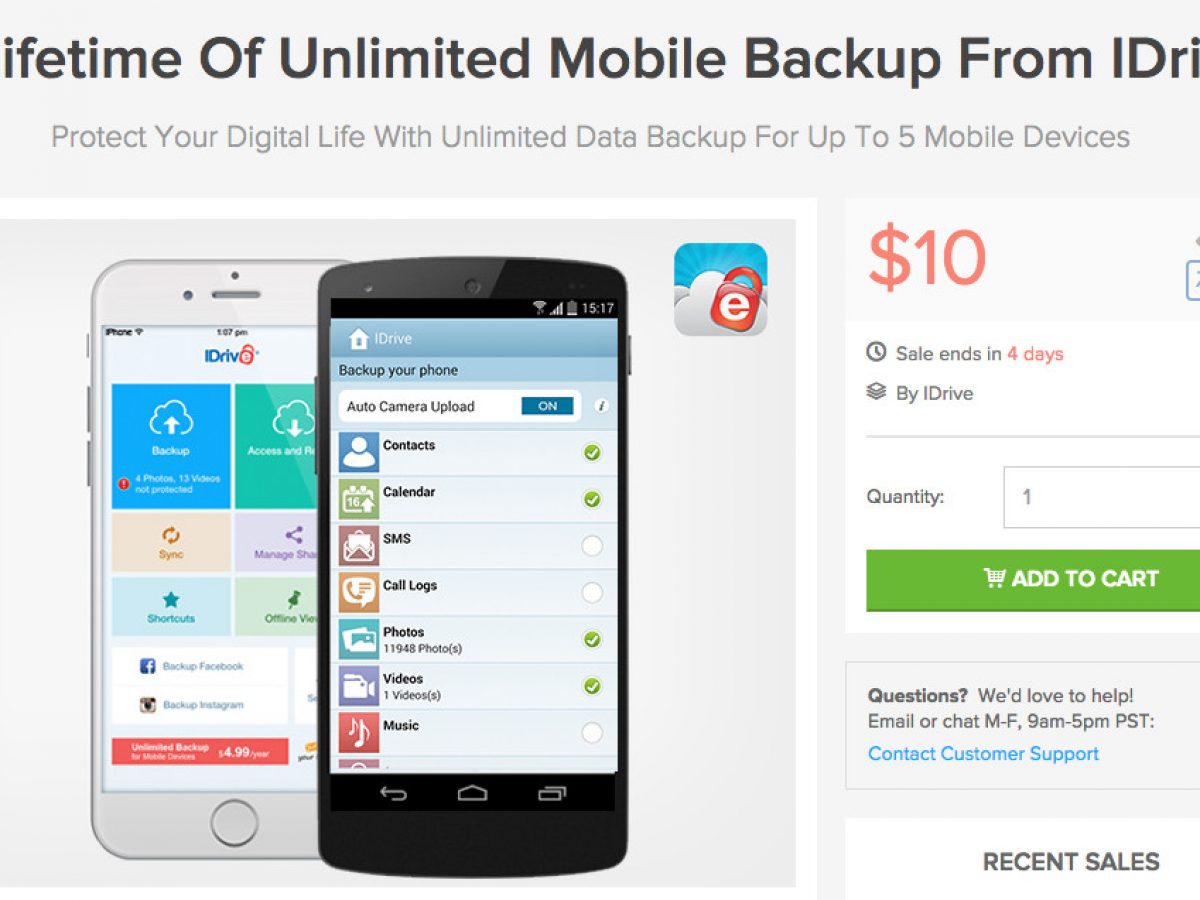Click the info icon beside Auto Camera Upload
This screenshot has height=900, width=1200.
(601, 406)
